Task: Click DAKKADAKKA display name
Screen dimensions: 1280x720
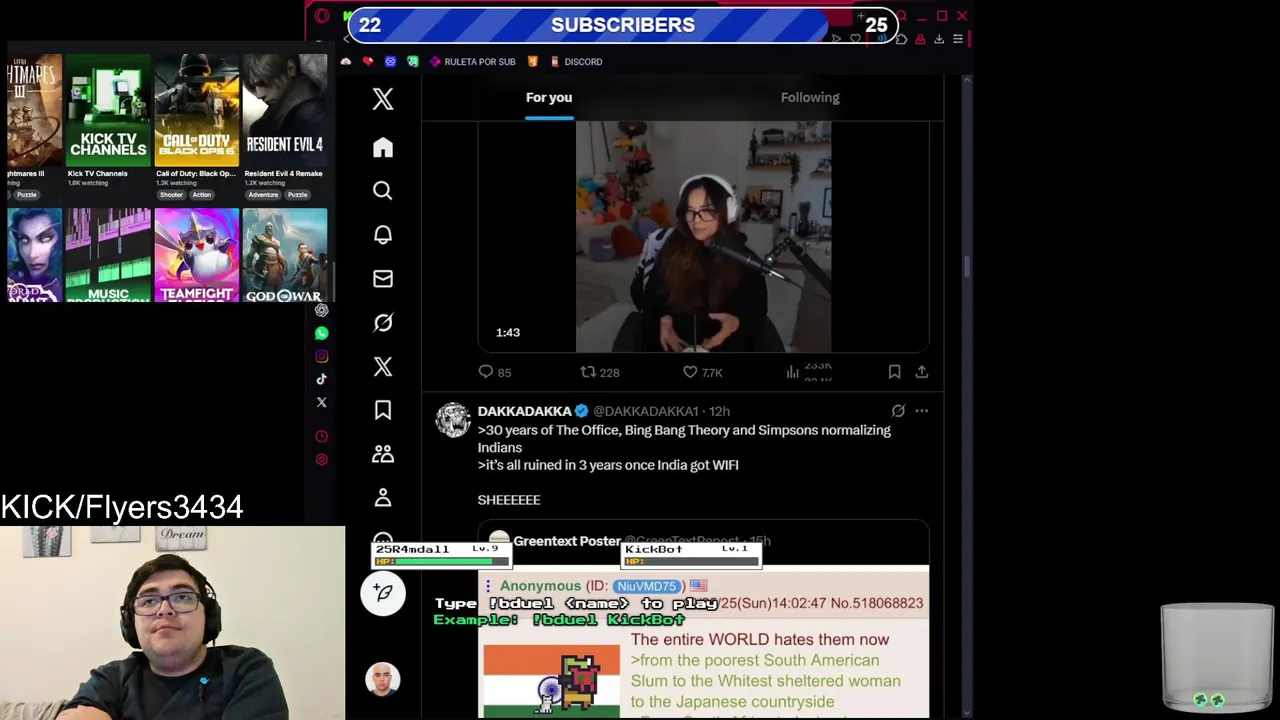Action: [524, 411]
